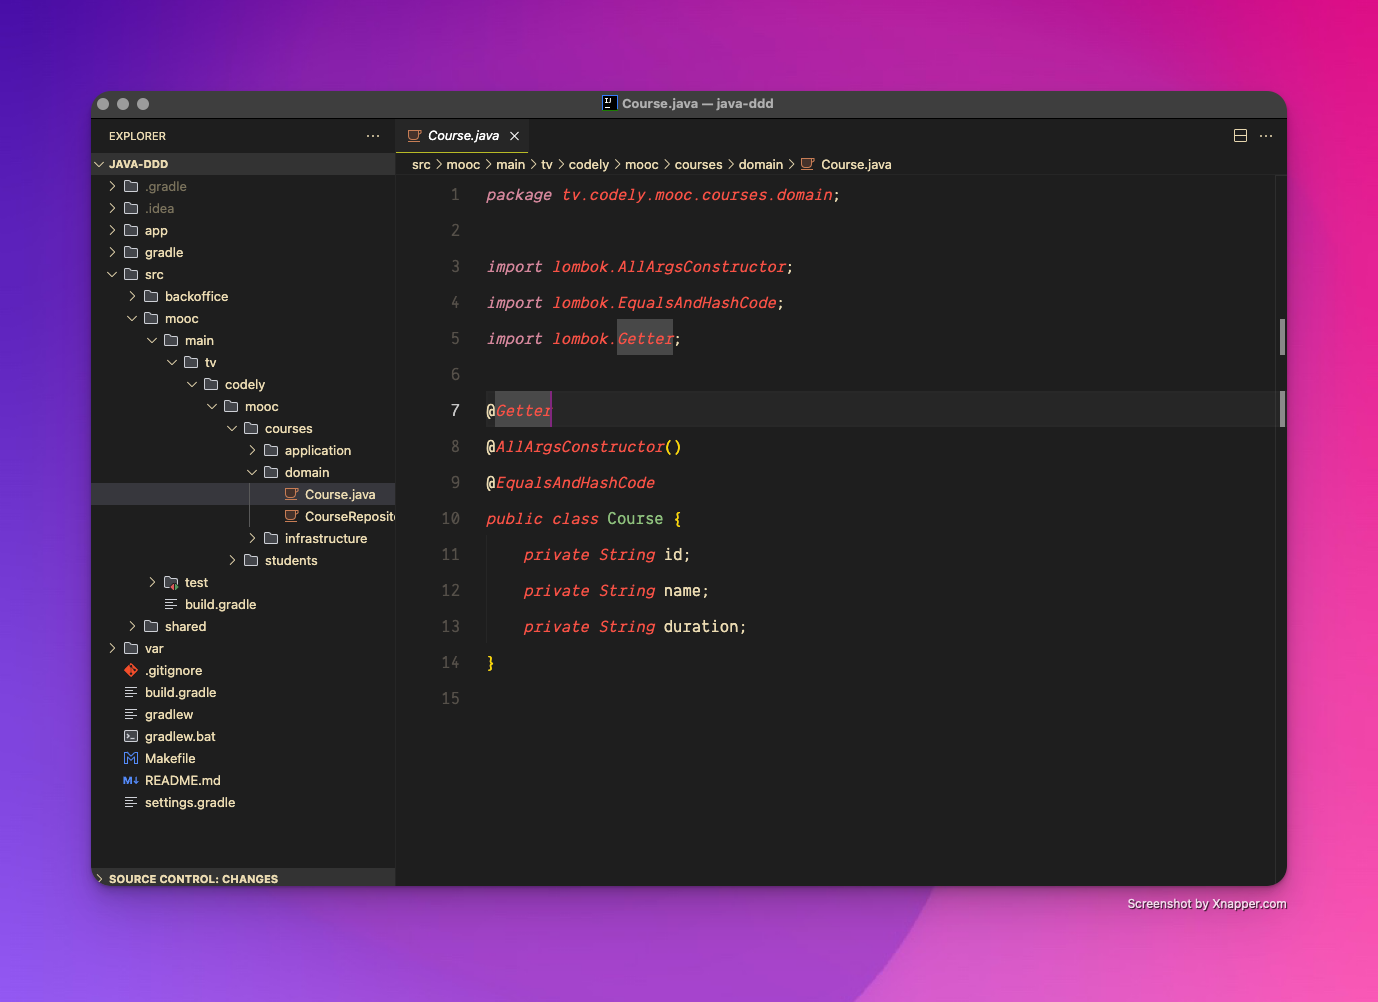Image resolution: width=1378 pixels, height=1002 pixels.
Task: Collapse the JAVA-DDD project section
Action: (99, 164)
